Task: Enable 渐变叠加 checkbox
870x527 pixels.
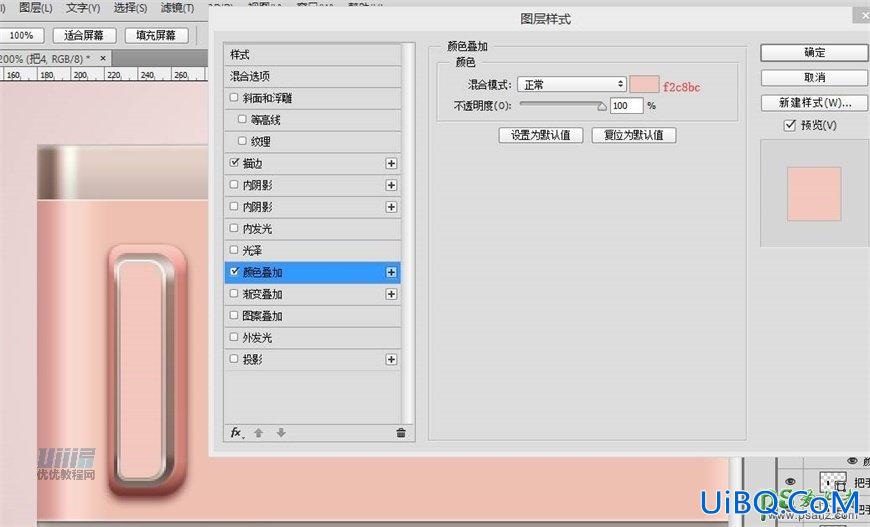Action: coord(234,293)
